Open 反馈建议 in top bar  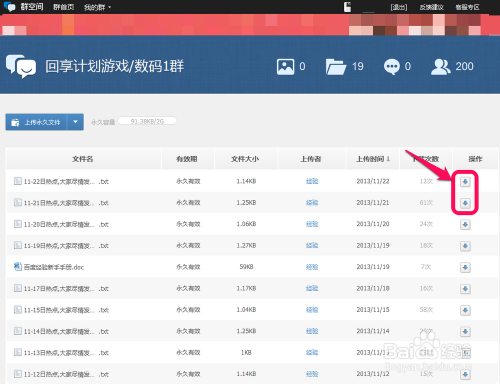[x=431, y=7]
